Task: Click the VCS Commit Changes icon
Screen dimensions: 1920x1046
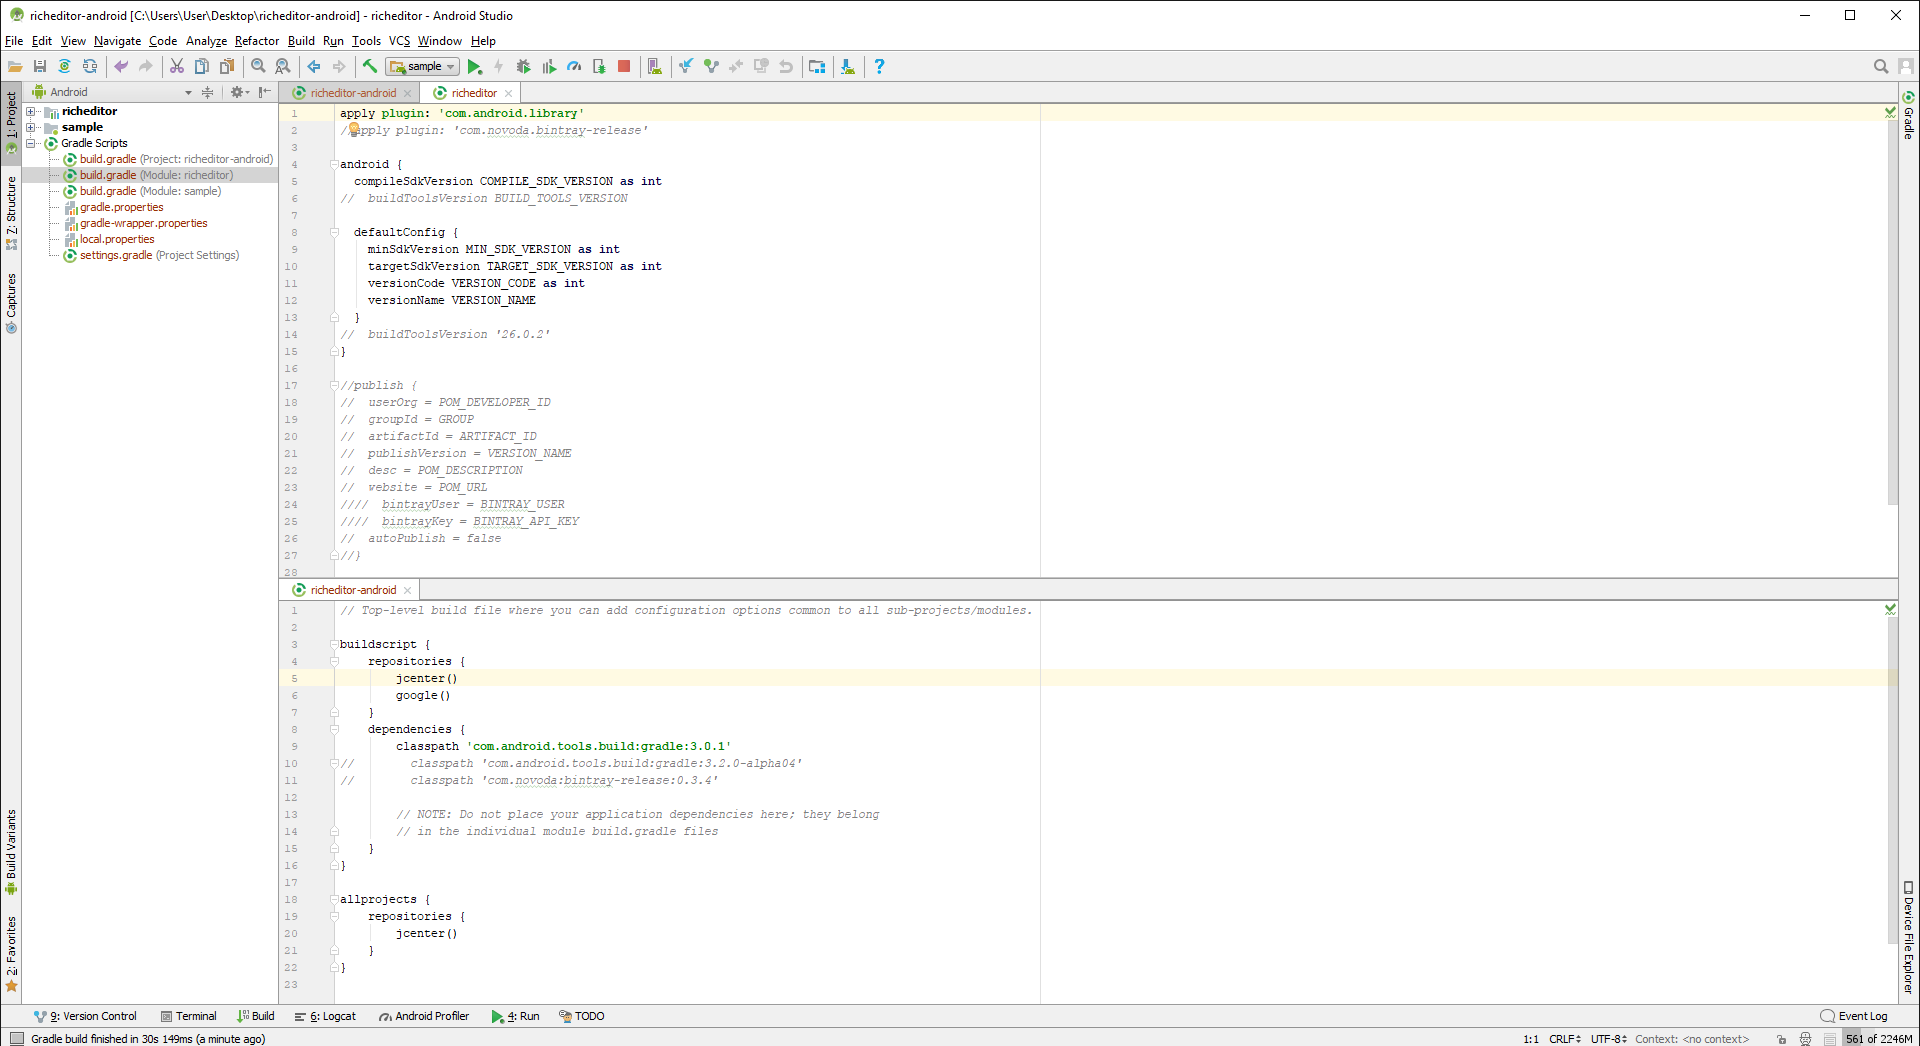Action: point(711,66)
